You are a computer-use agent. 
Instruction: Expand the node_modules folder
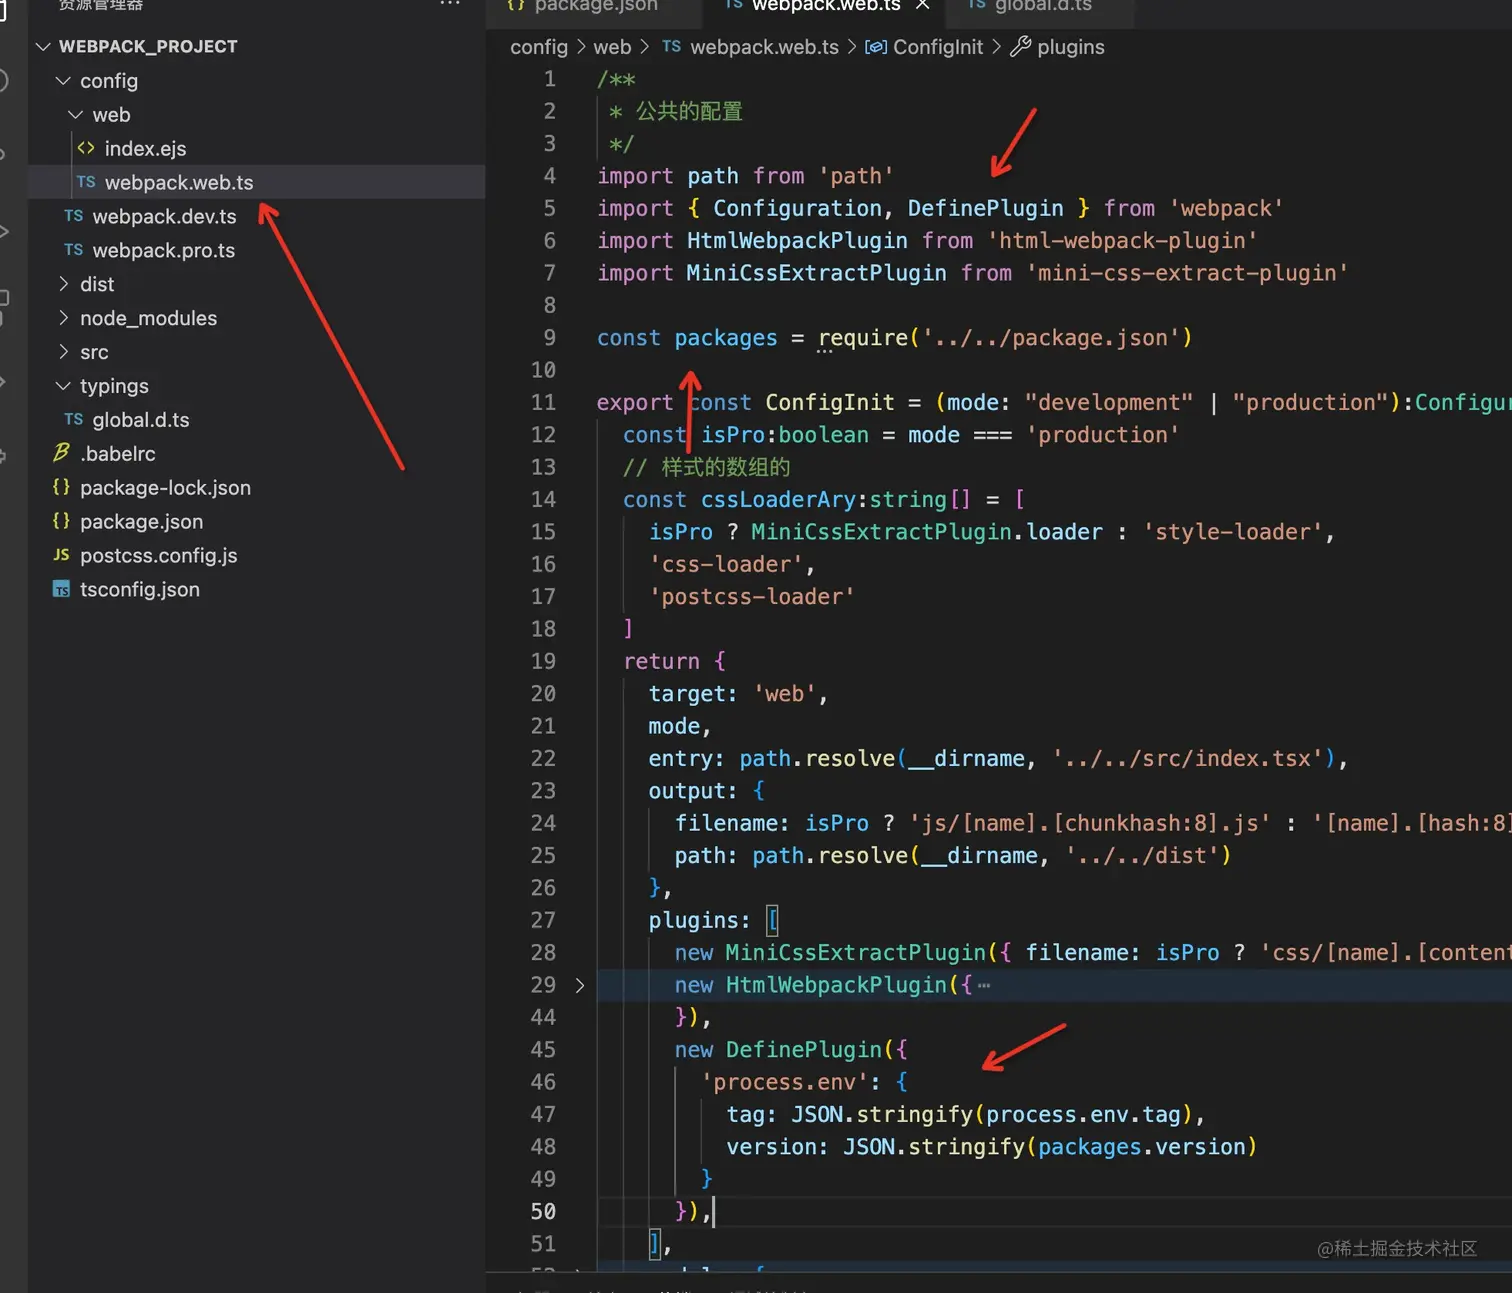point(63,318)
